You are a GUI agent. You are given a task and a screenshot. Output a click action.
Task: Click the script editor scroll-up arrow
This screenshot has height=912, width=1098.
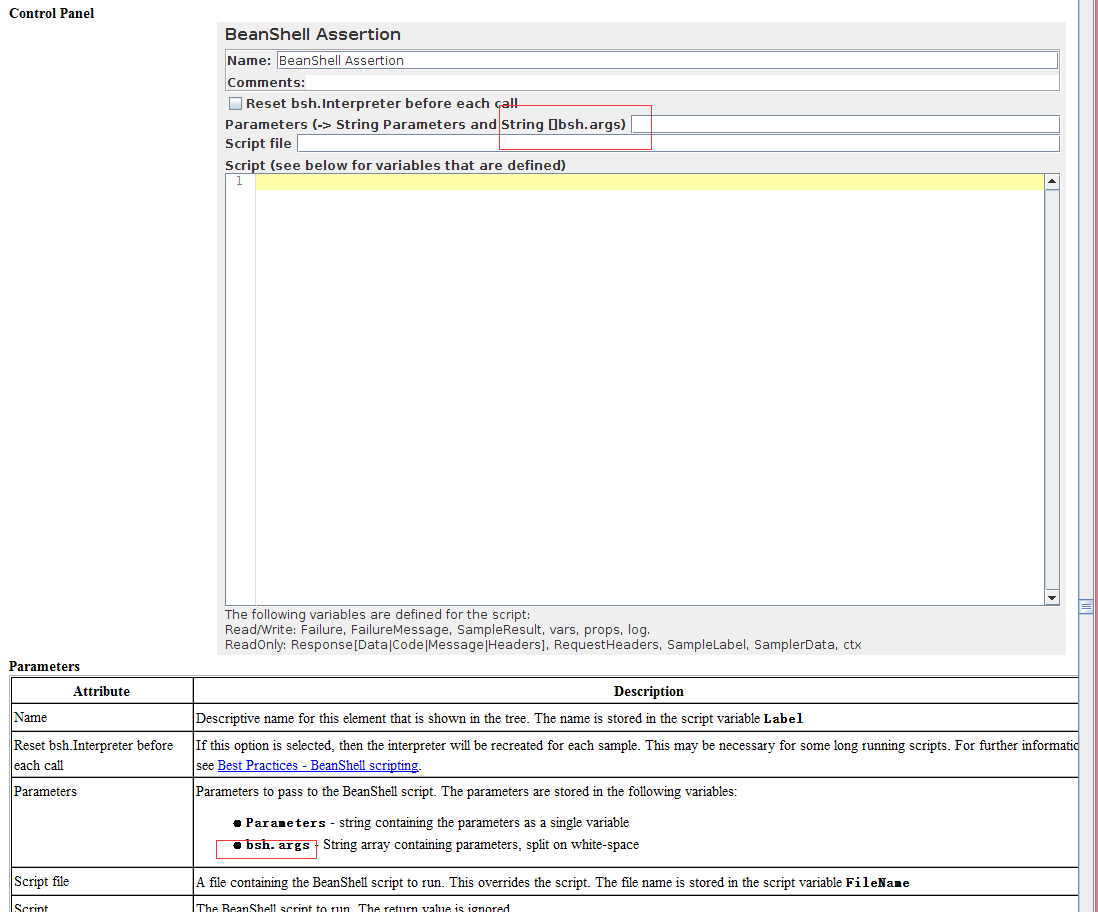point(1051,181)
